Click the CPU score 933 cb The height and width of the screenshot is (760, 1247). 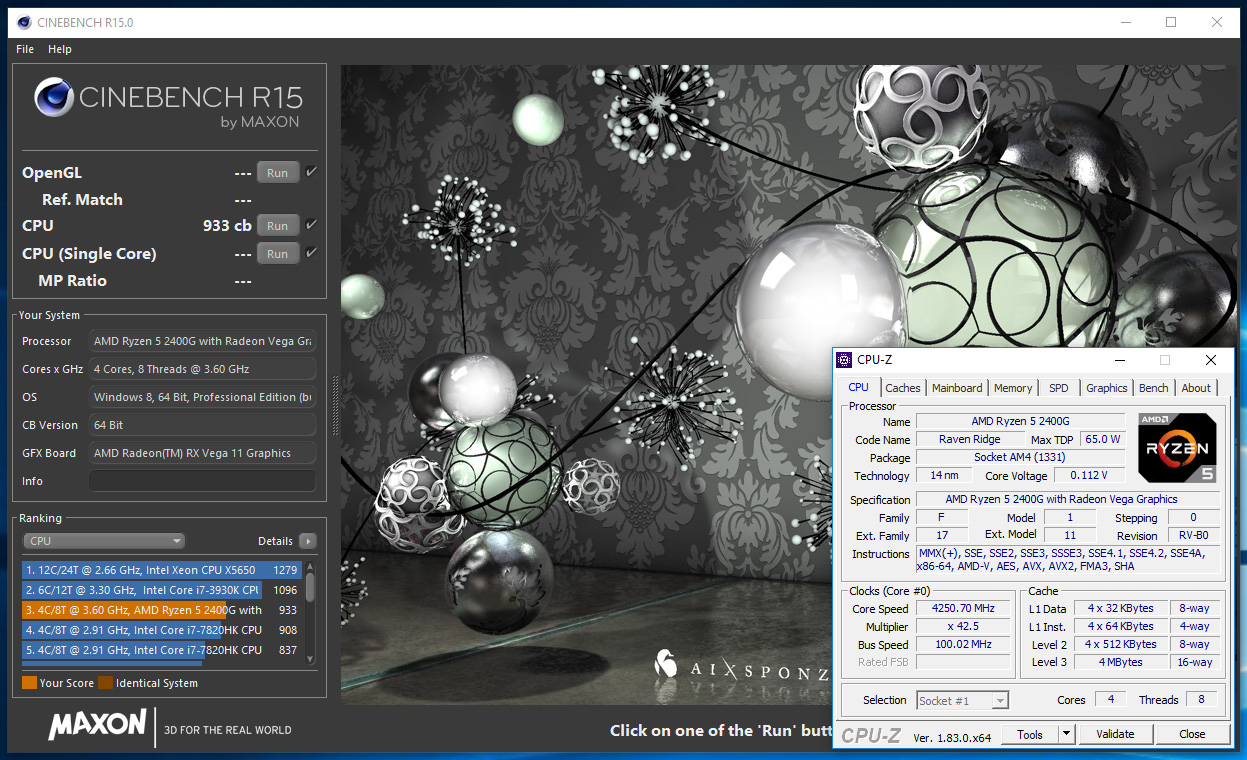coord(227,225)
